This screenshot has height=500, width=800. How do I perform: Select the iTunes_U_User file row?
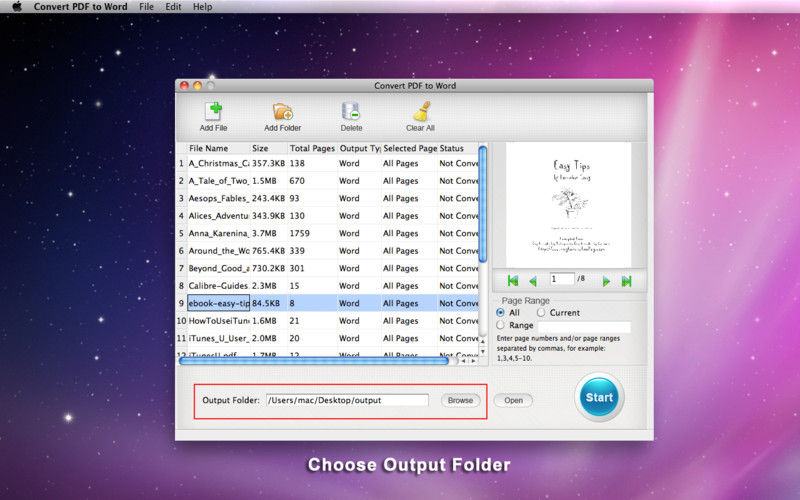point(328,338)
